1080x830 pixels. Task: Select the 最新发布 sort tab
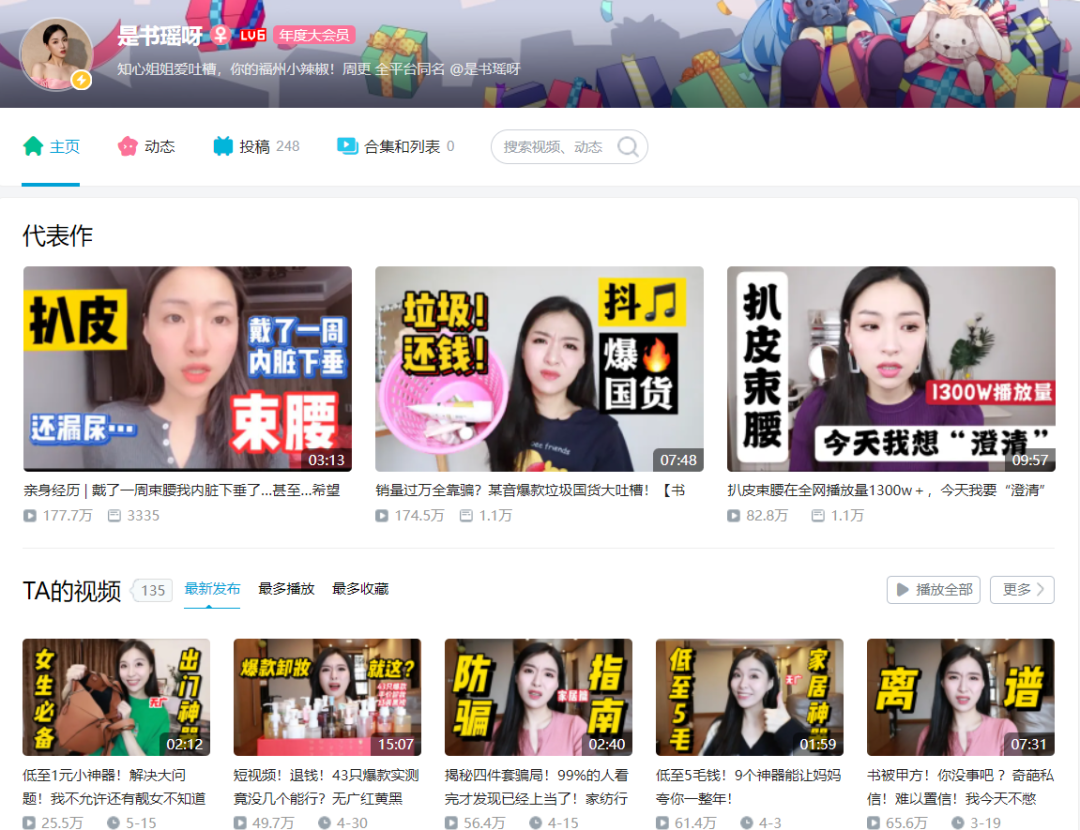(212, 589)
